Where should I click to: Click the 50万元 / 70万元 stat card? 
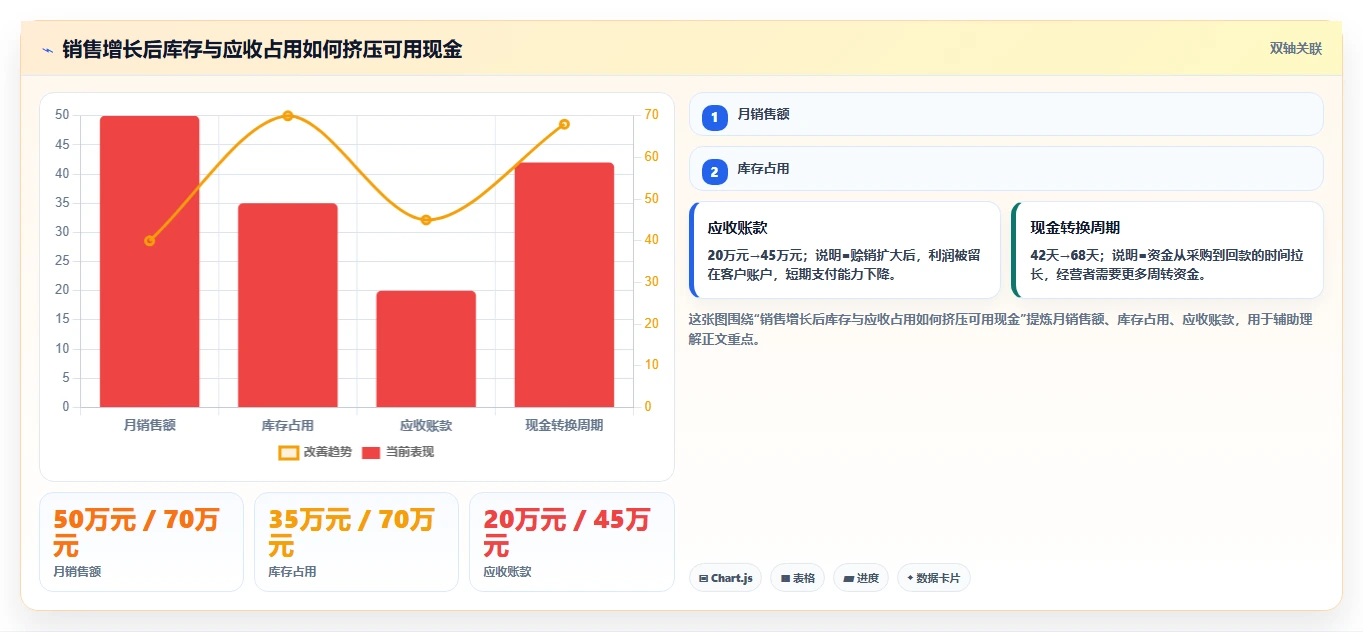click(141, 542)
